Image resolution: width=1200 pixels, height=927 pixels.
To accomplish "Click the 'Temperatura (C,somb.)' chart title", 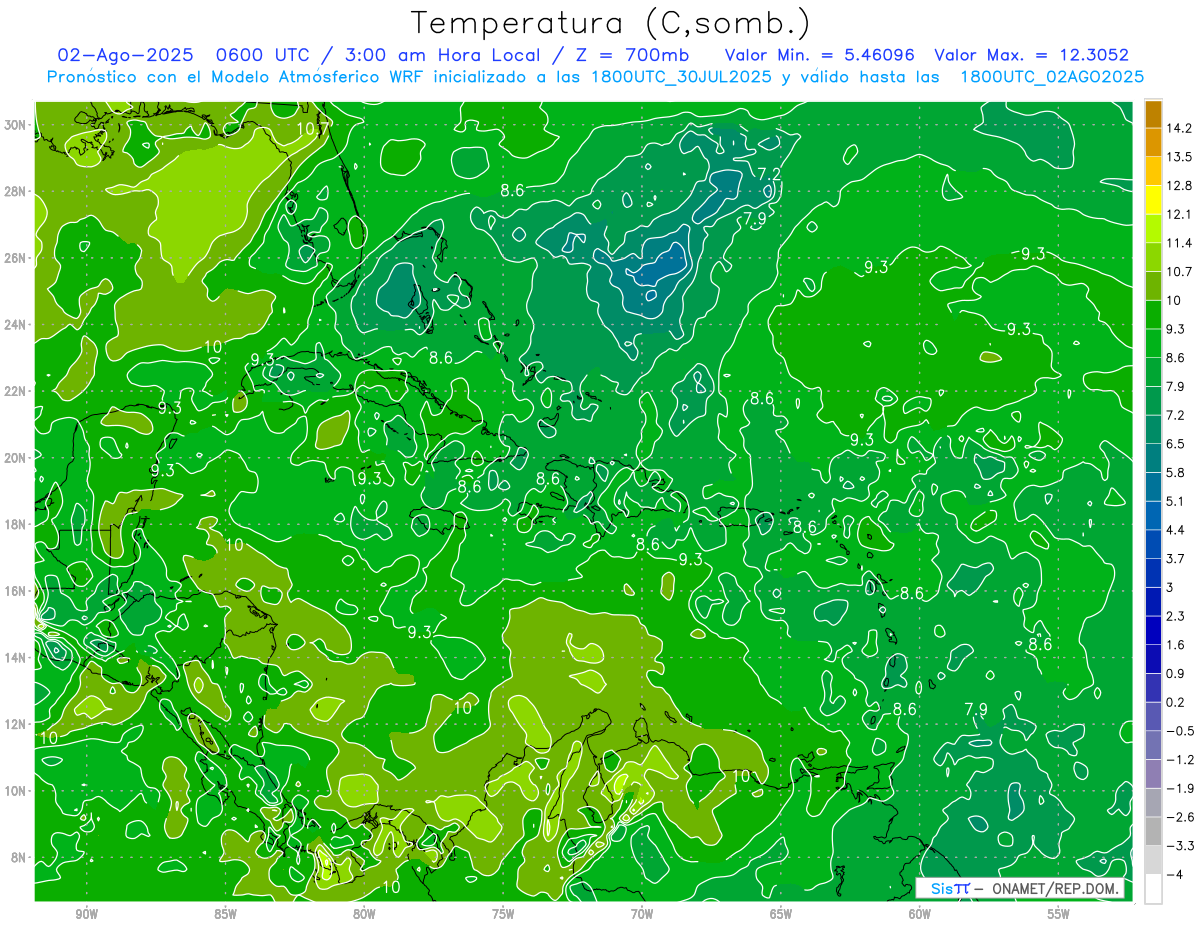I will click(x=611, y=23).
